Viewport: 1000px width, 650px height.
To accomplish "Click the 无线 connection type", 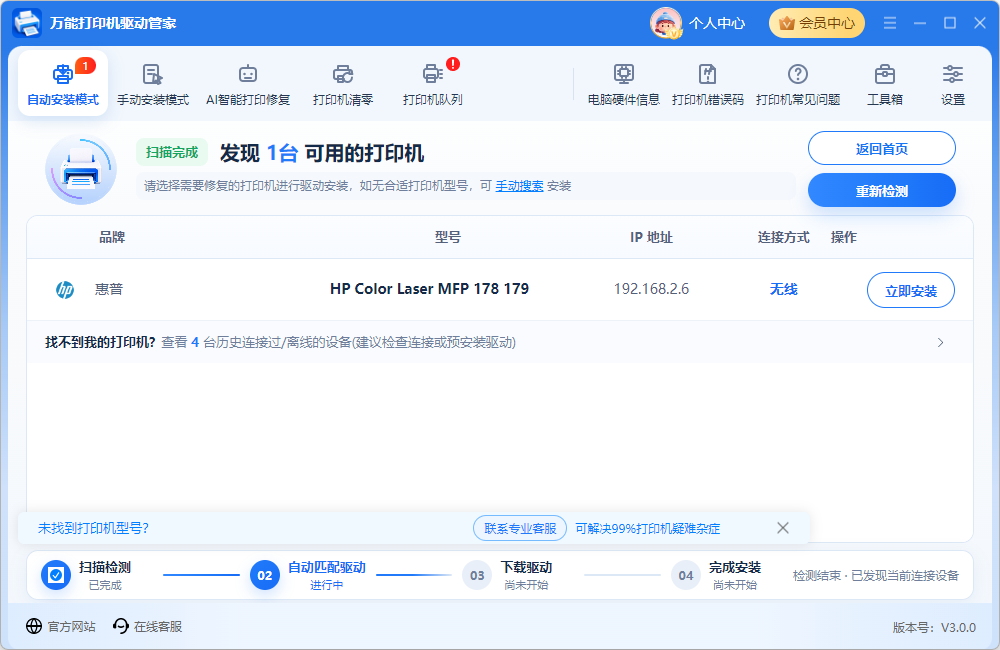I will pyautogui.click(x=783, y=289).
